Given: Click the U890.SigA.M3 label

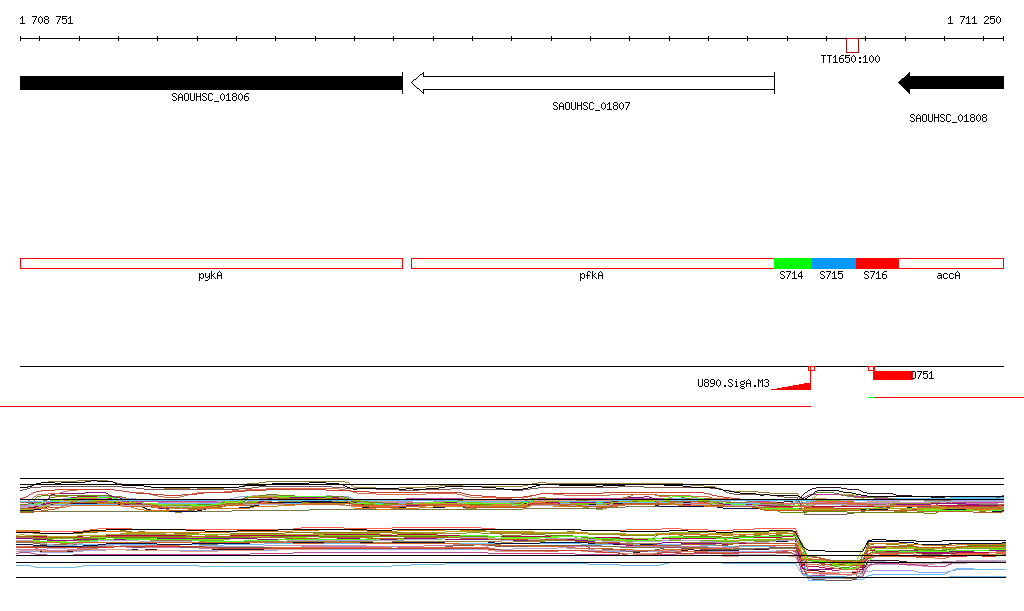Looking at the screenshot, I should (733, 383).
